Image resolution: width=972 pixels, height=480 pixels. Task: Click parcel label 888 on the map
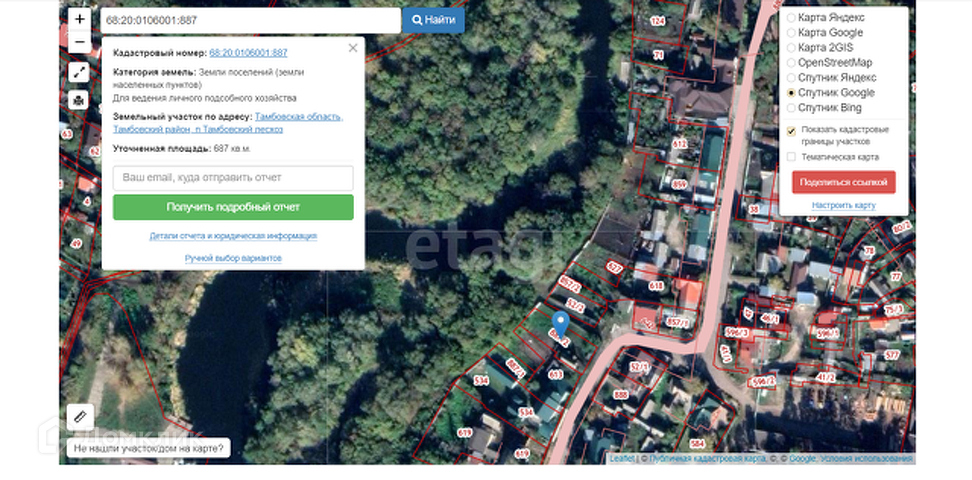point(621,394)
